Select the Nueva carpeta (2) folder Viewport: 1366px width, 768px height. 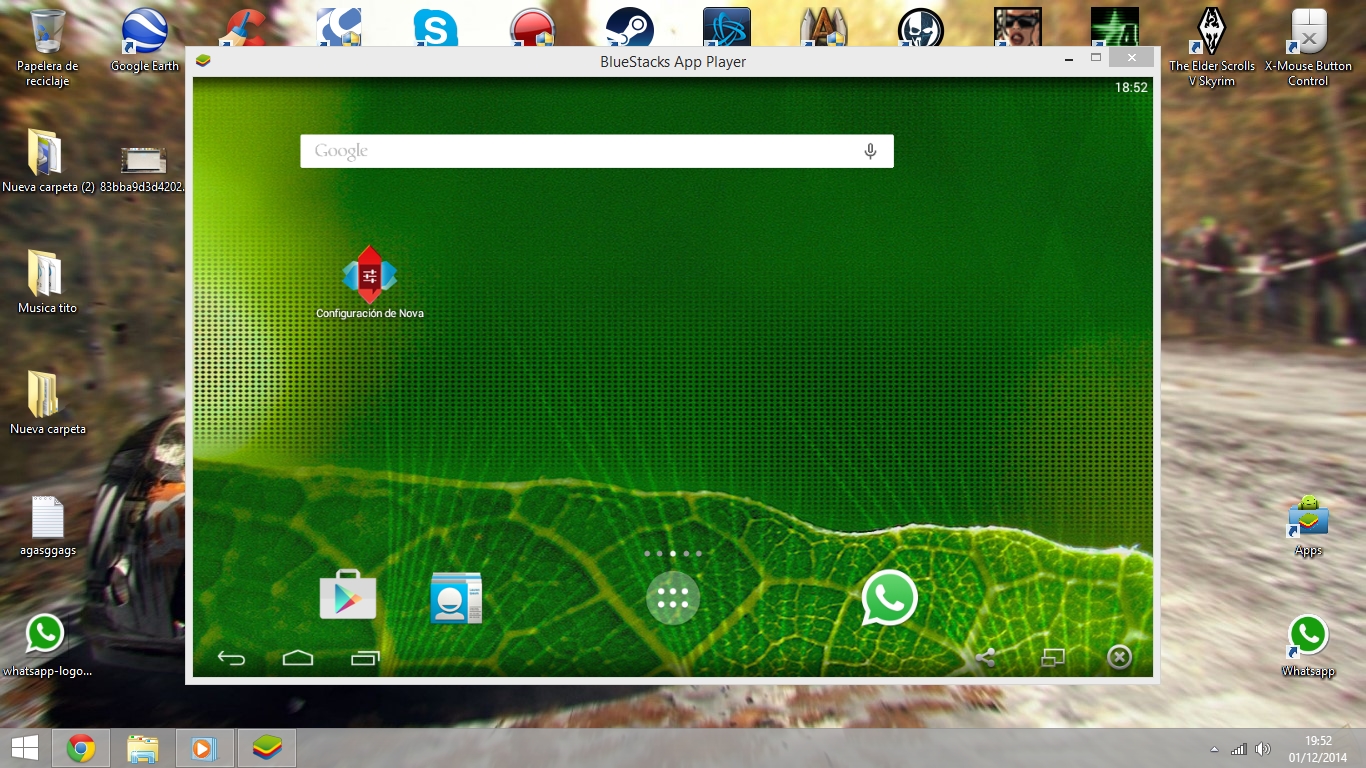[x=47, y=160]
